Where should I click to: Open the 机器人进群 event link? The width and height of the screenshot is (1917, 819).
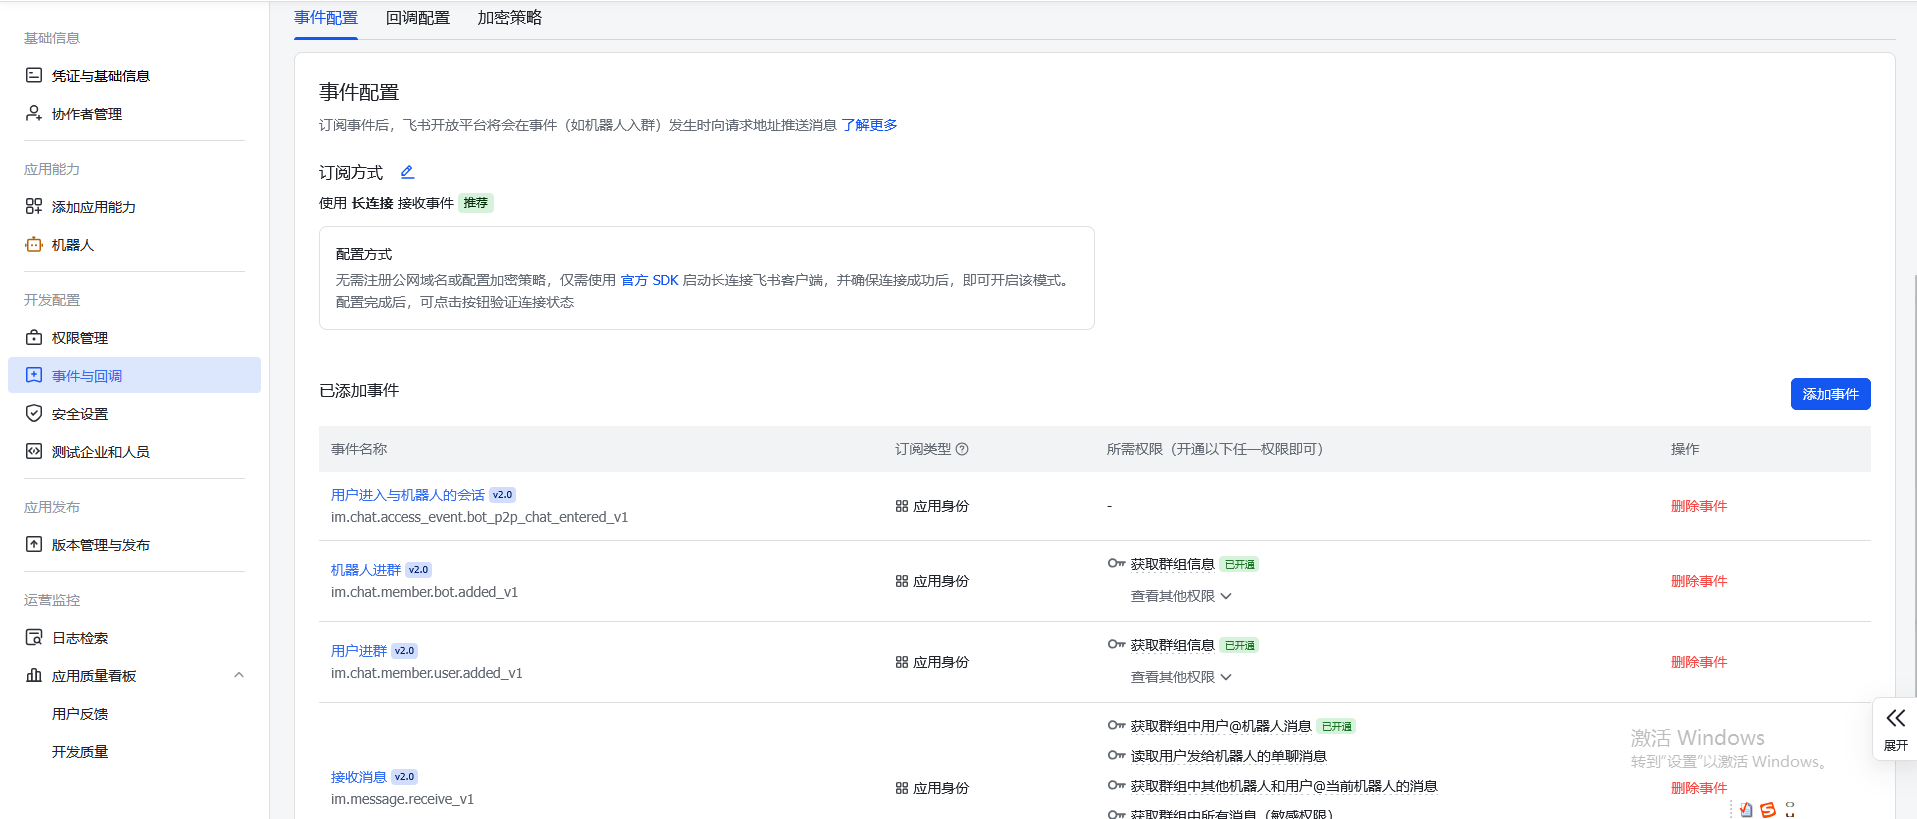coord(366,570)
